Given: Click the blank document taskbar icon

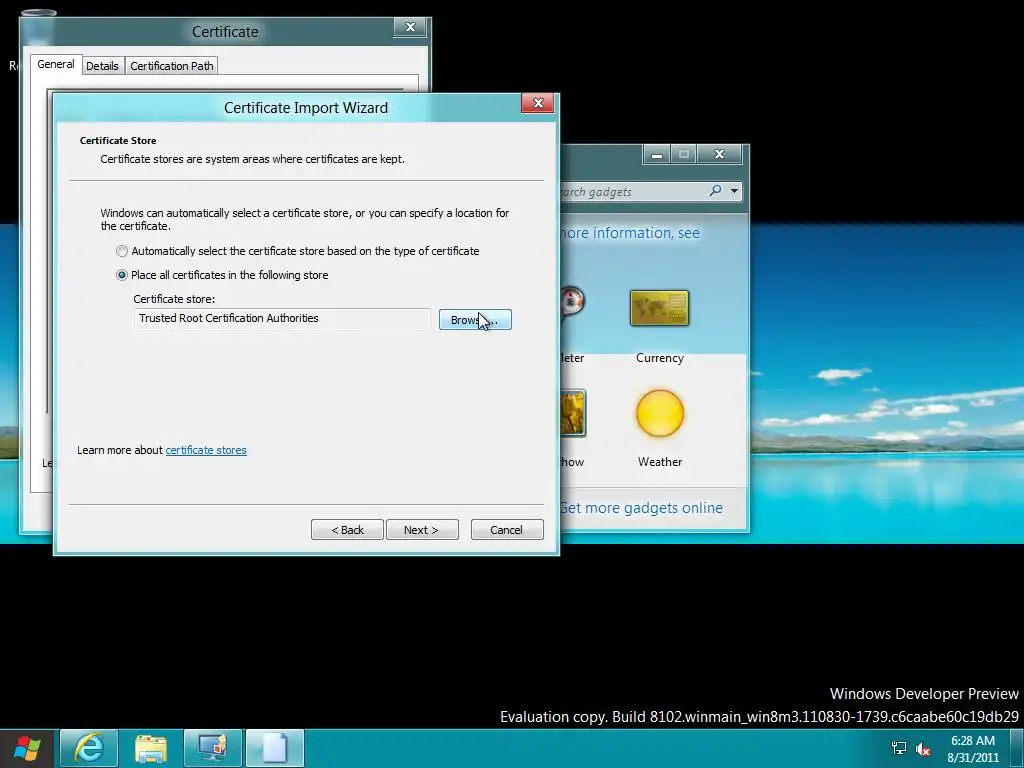Looking at the screenshot, I should click(275, 748).
